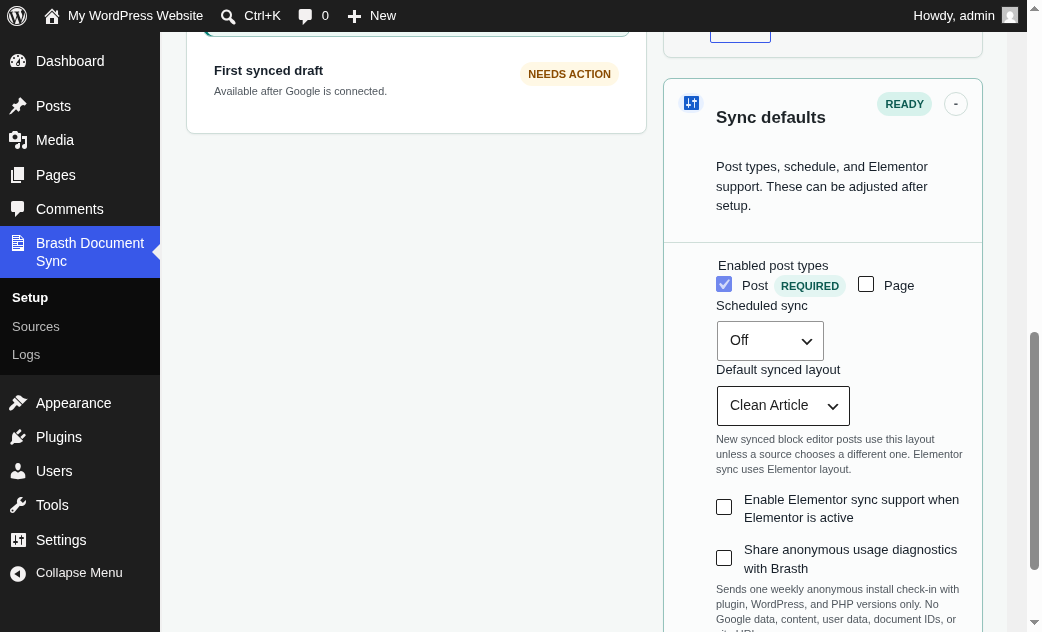Click the Default synced layout label
1042x632 pixels.
[x=778, y=369]
